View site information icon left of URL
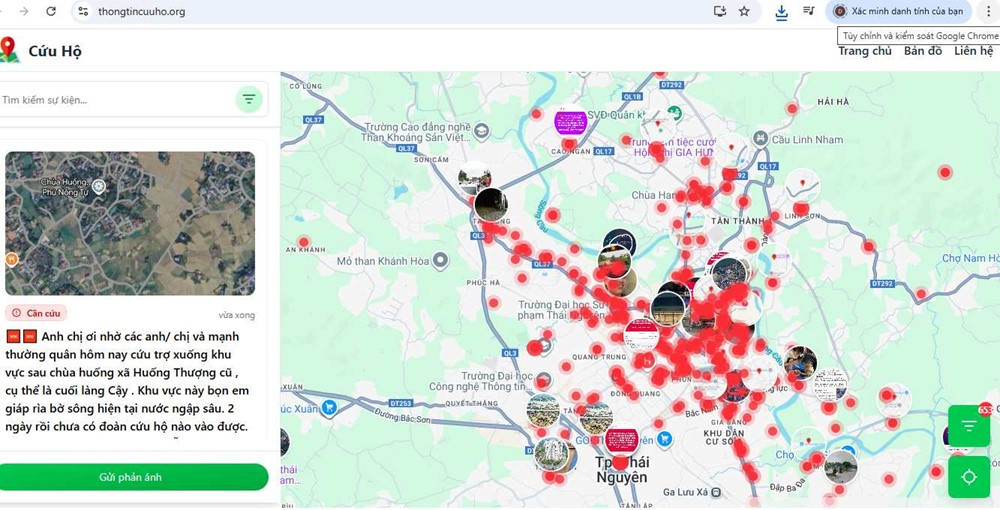 pos(84,12)
